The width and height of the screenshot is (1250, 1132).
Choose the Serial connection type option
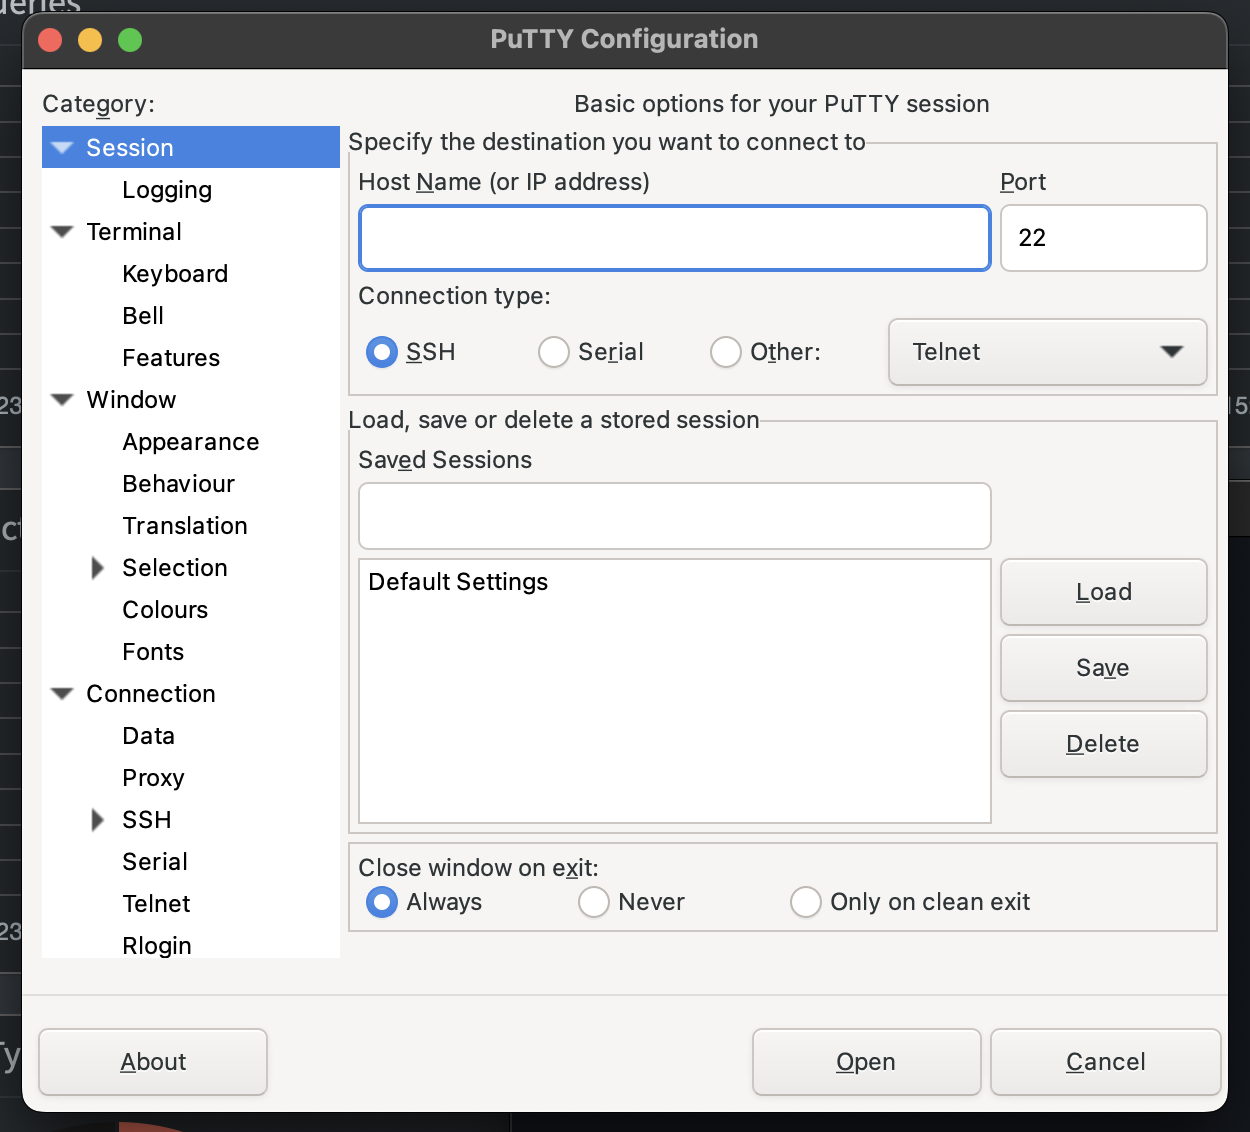[554, 352]
